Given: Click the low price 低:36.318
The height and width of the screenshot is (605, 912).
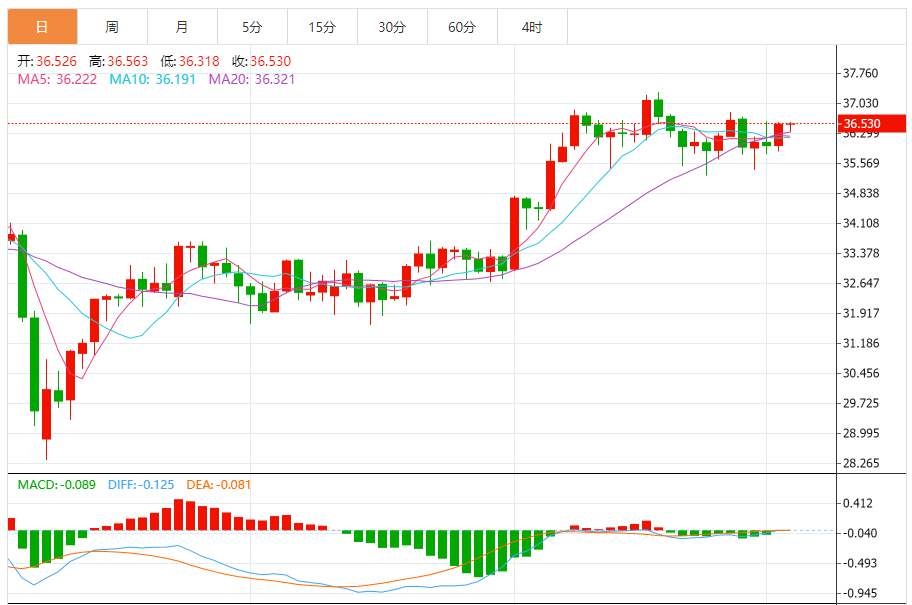Looking at the screenshot, I should click(190, 61).
